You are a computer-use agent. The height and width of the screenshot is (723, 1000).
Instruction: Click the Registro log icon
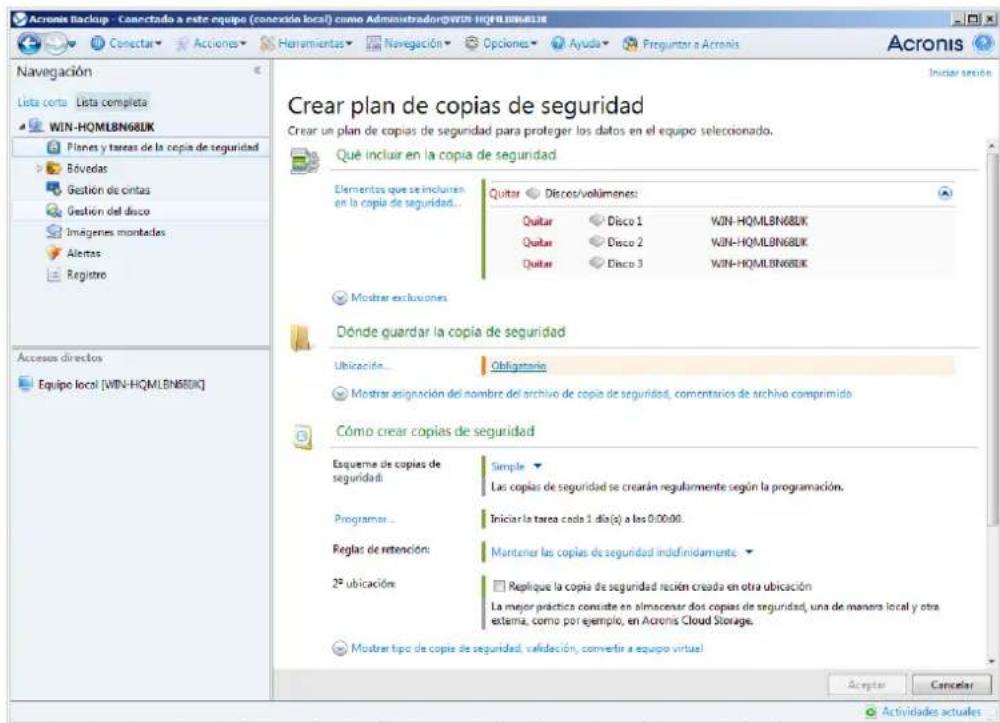(54, 275)
